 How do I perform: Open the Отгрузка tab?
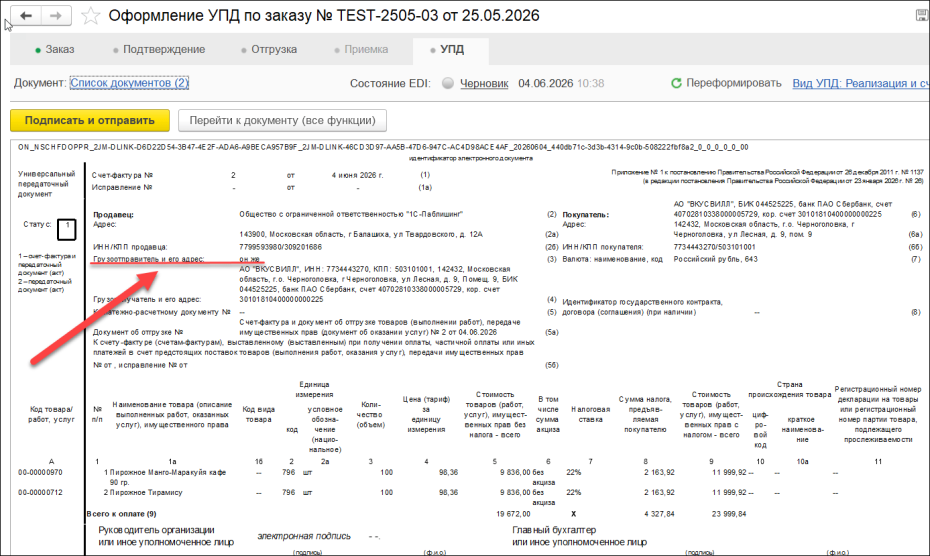pyautogui.click(x=269, y=49)
